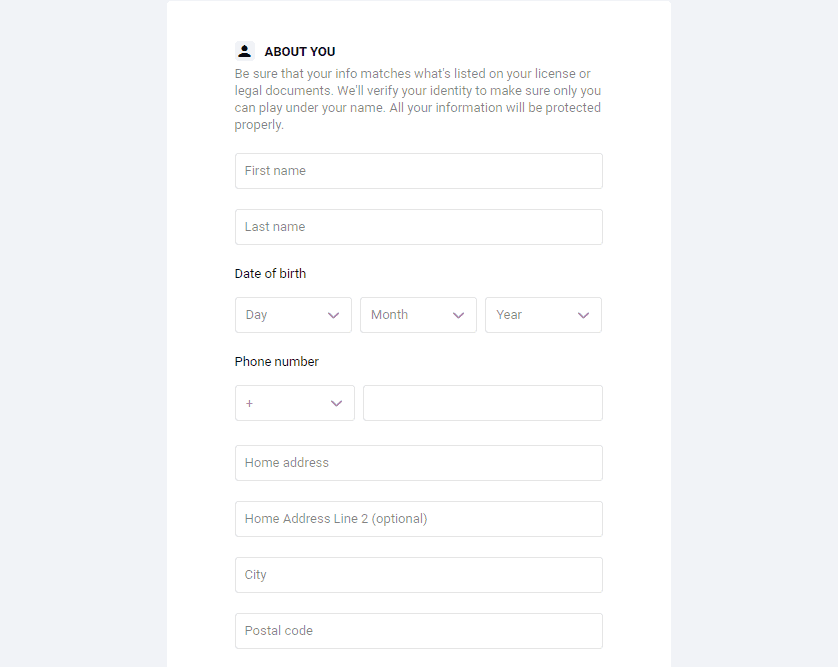This screenshot has width=838, height=667.
Task: Click the Phone number label
Action: coord(276,362)
